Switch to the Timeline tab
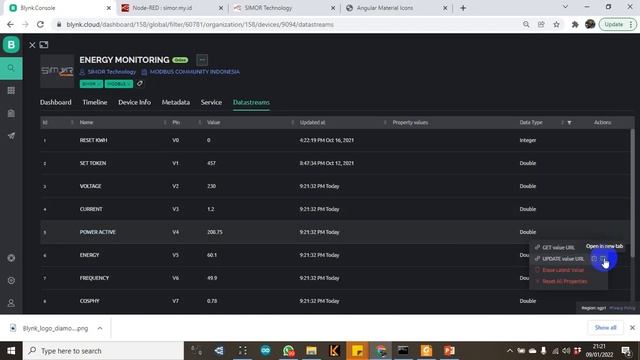 (x=95, y=102)
